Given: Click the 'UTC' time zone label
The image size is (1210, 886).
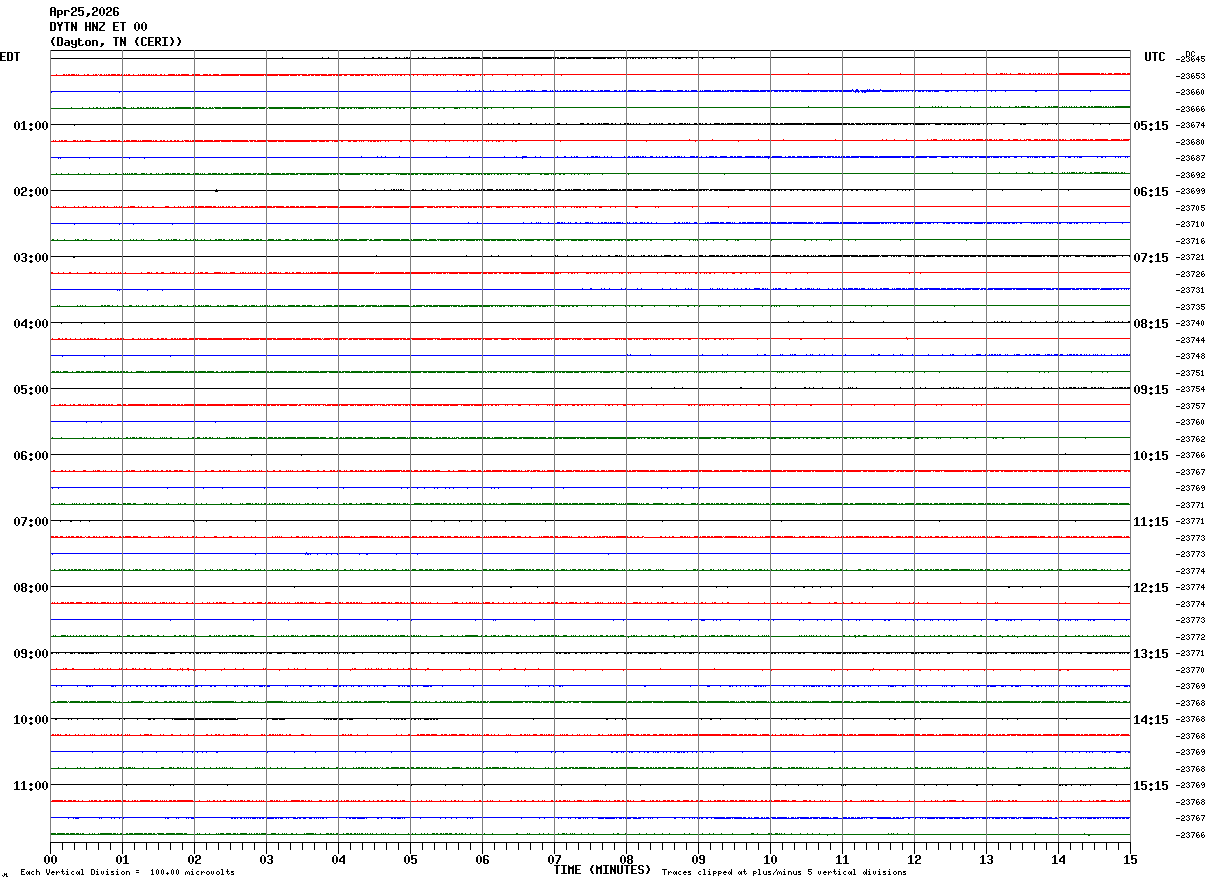Looking at the screenshot, I should [1155, 57].
